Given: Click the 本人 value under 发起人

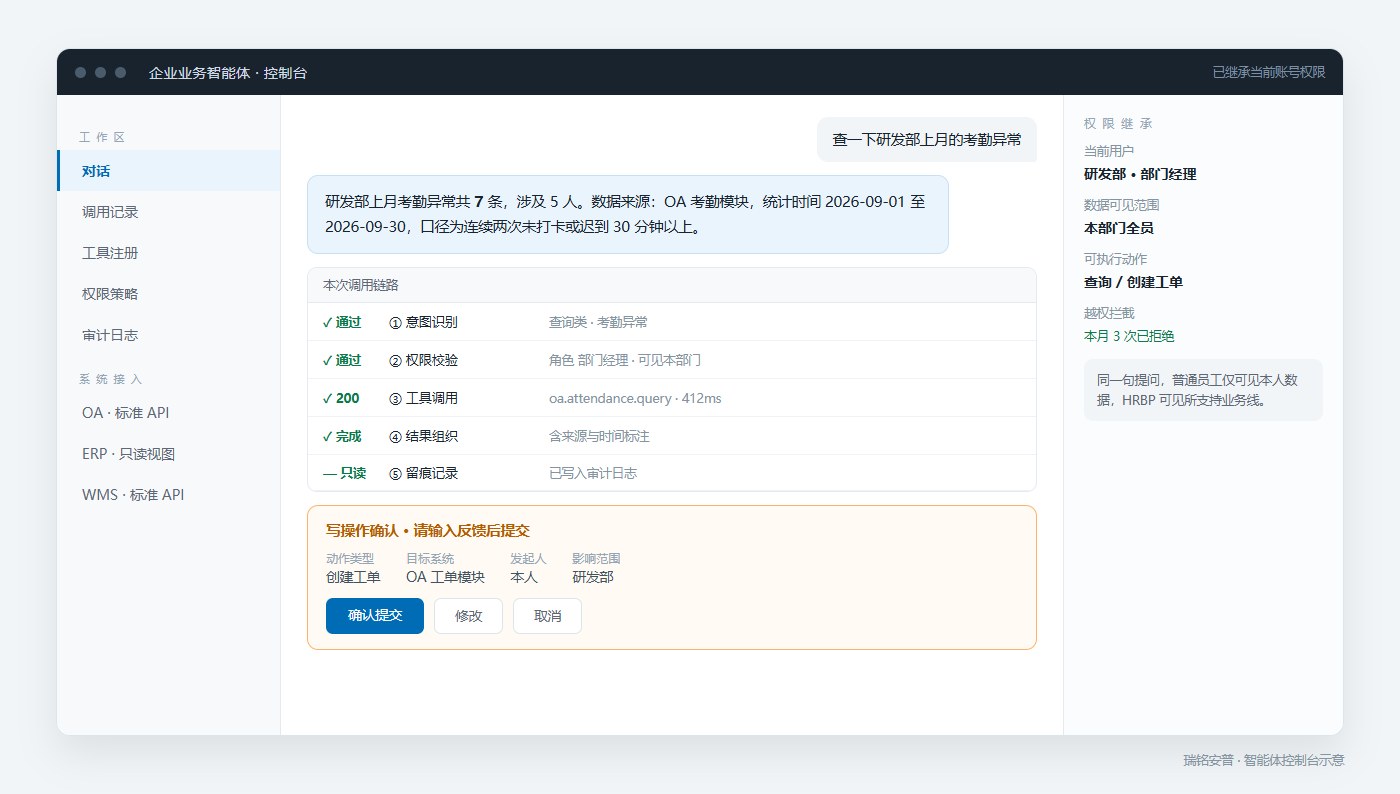Looking at the screenshot, I should (x=524, y=577).
